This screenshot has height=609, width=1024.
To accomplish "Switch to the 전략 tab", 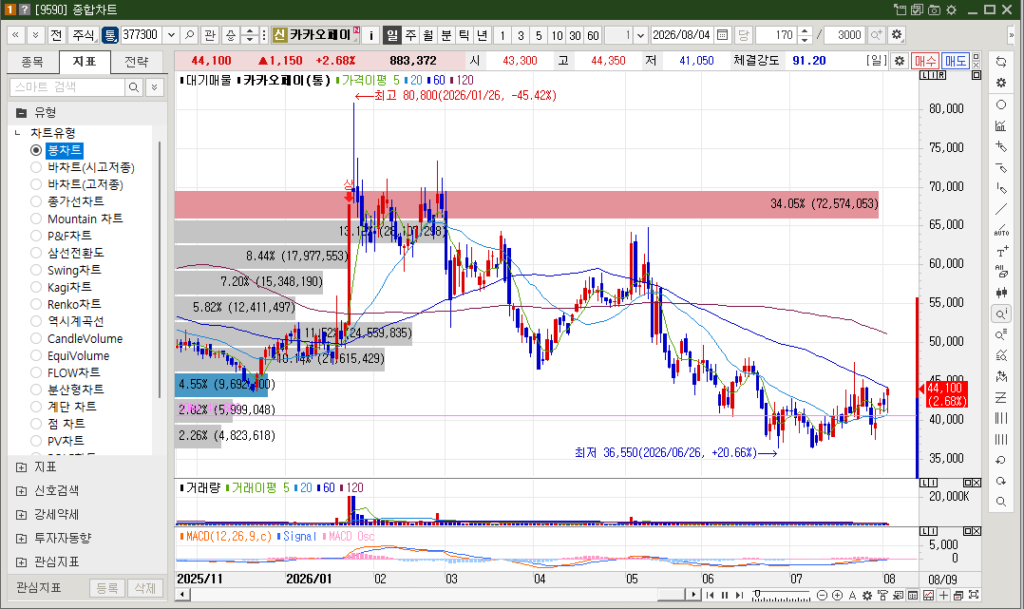I will pos(136,62).
